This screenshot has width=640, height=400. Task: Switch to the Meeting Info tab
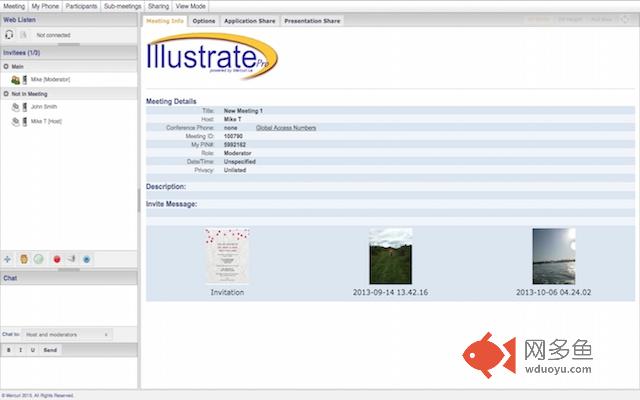coord(165,21)
